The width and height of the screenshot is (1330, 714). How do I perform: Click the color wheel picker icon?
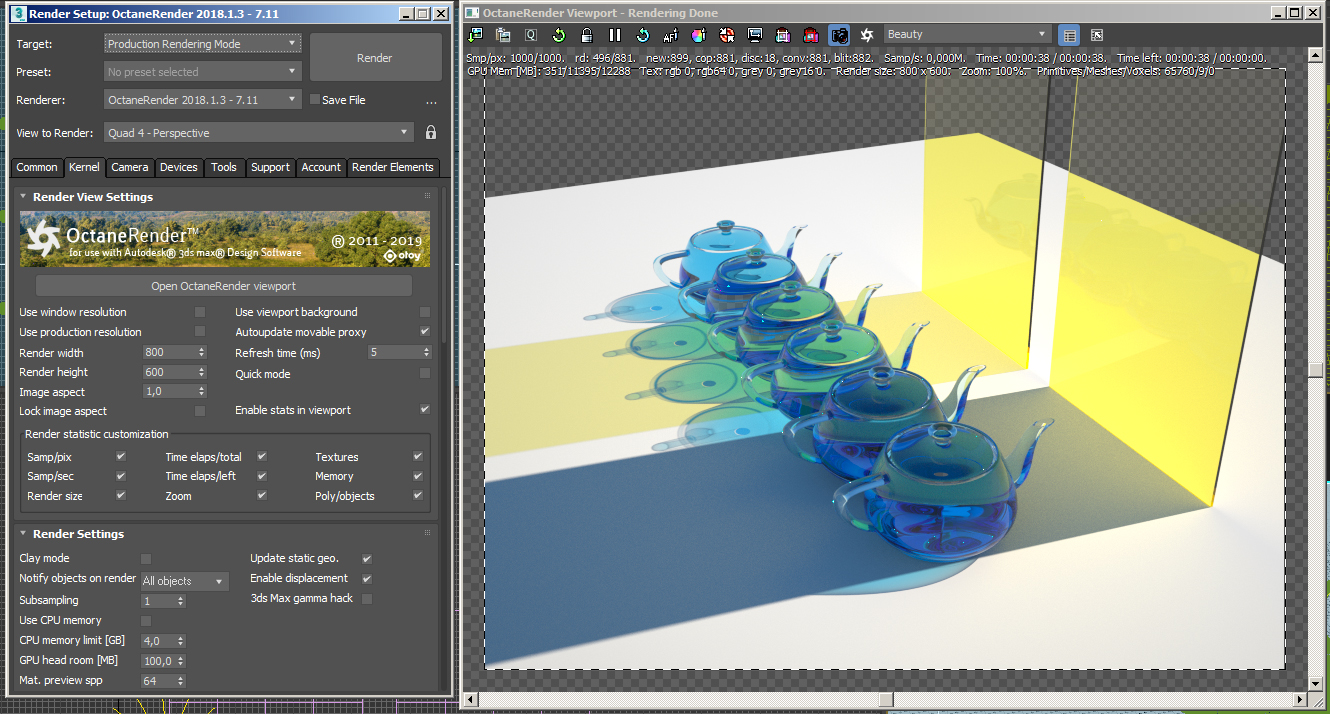click(699, 35)
